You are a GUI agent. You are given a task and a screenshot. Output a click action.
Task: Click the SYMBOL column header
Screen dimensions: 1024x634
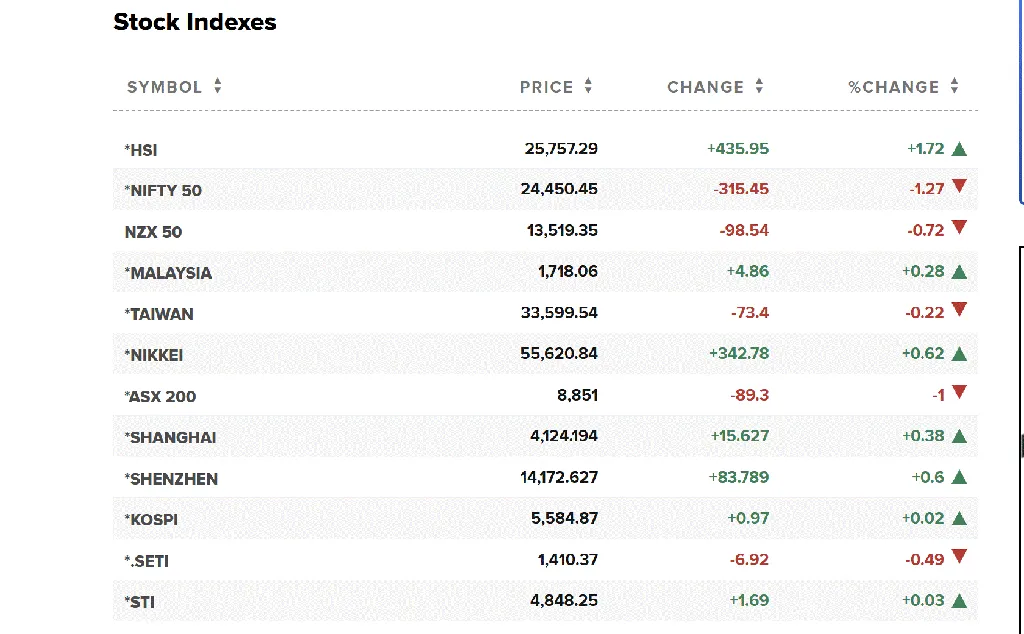point(164,87)
